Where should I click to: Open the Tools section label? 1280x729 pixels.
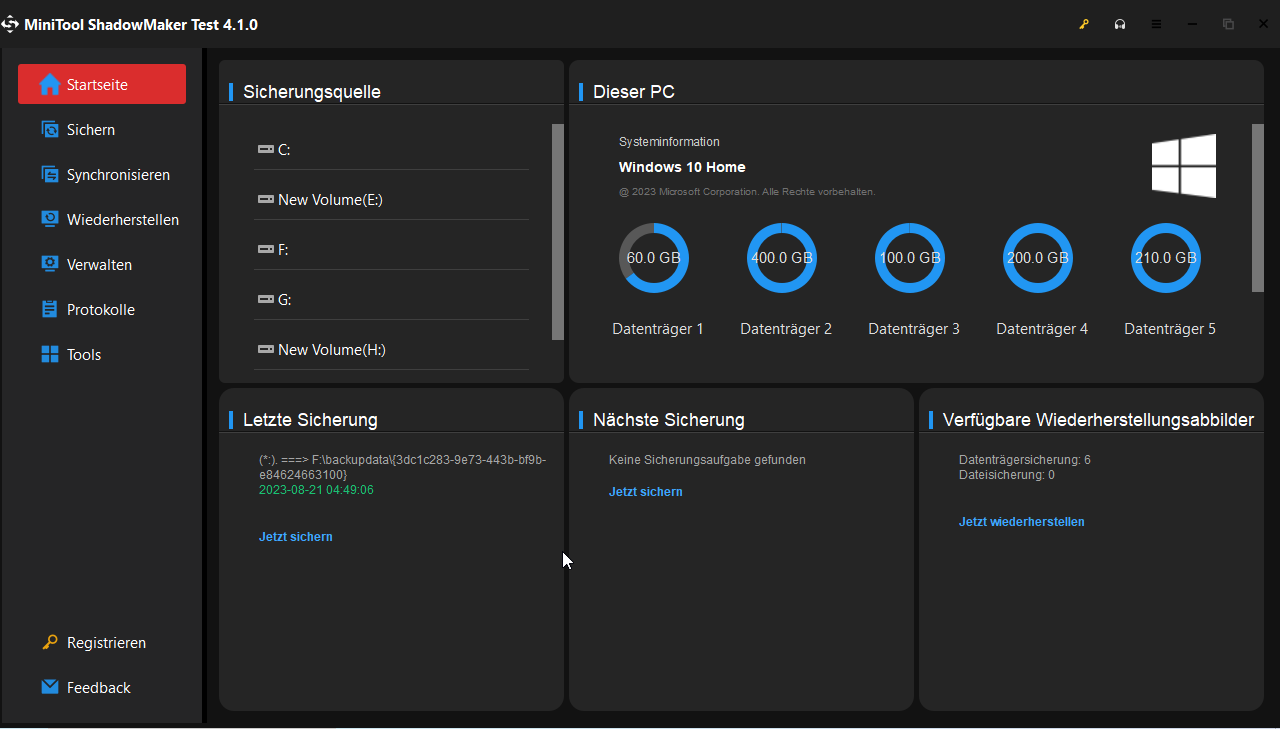click(84, 355)
